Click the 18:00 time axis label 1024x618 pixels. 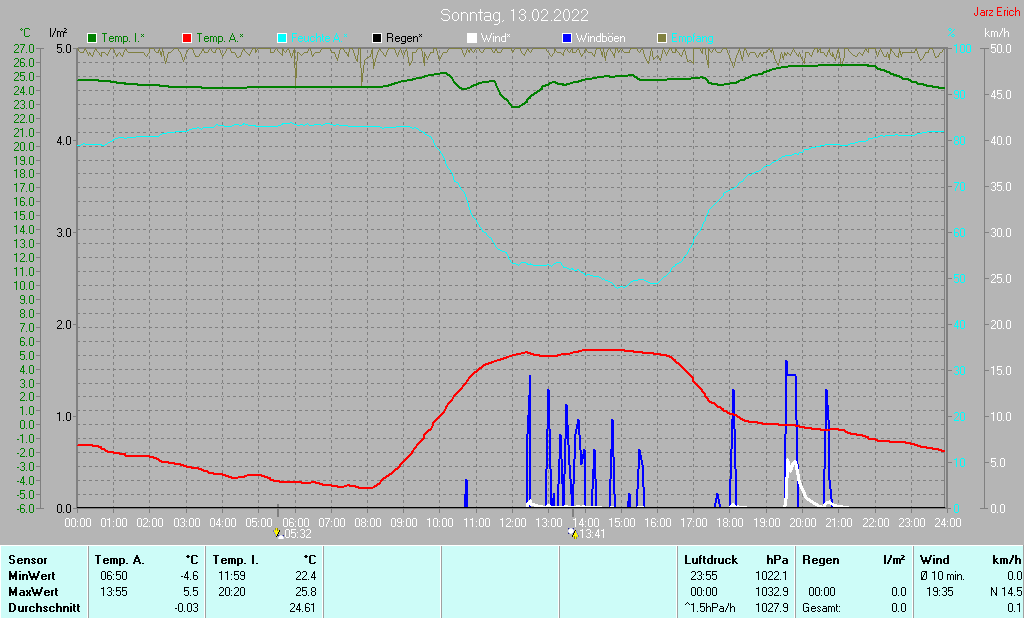[x=730, y=523]
